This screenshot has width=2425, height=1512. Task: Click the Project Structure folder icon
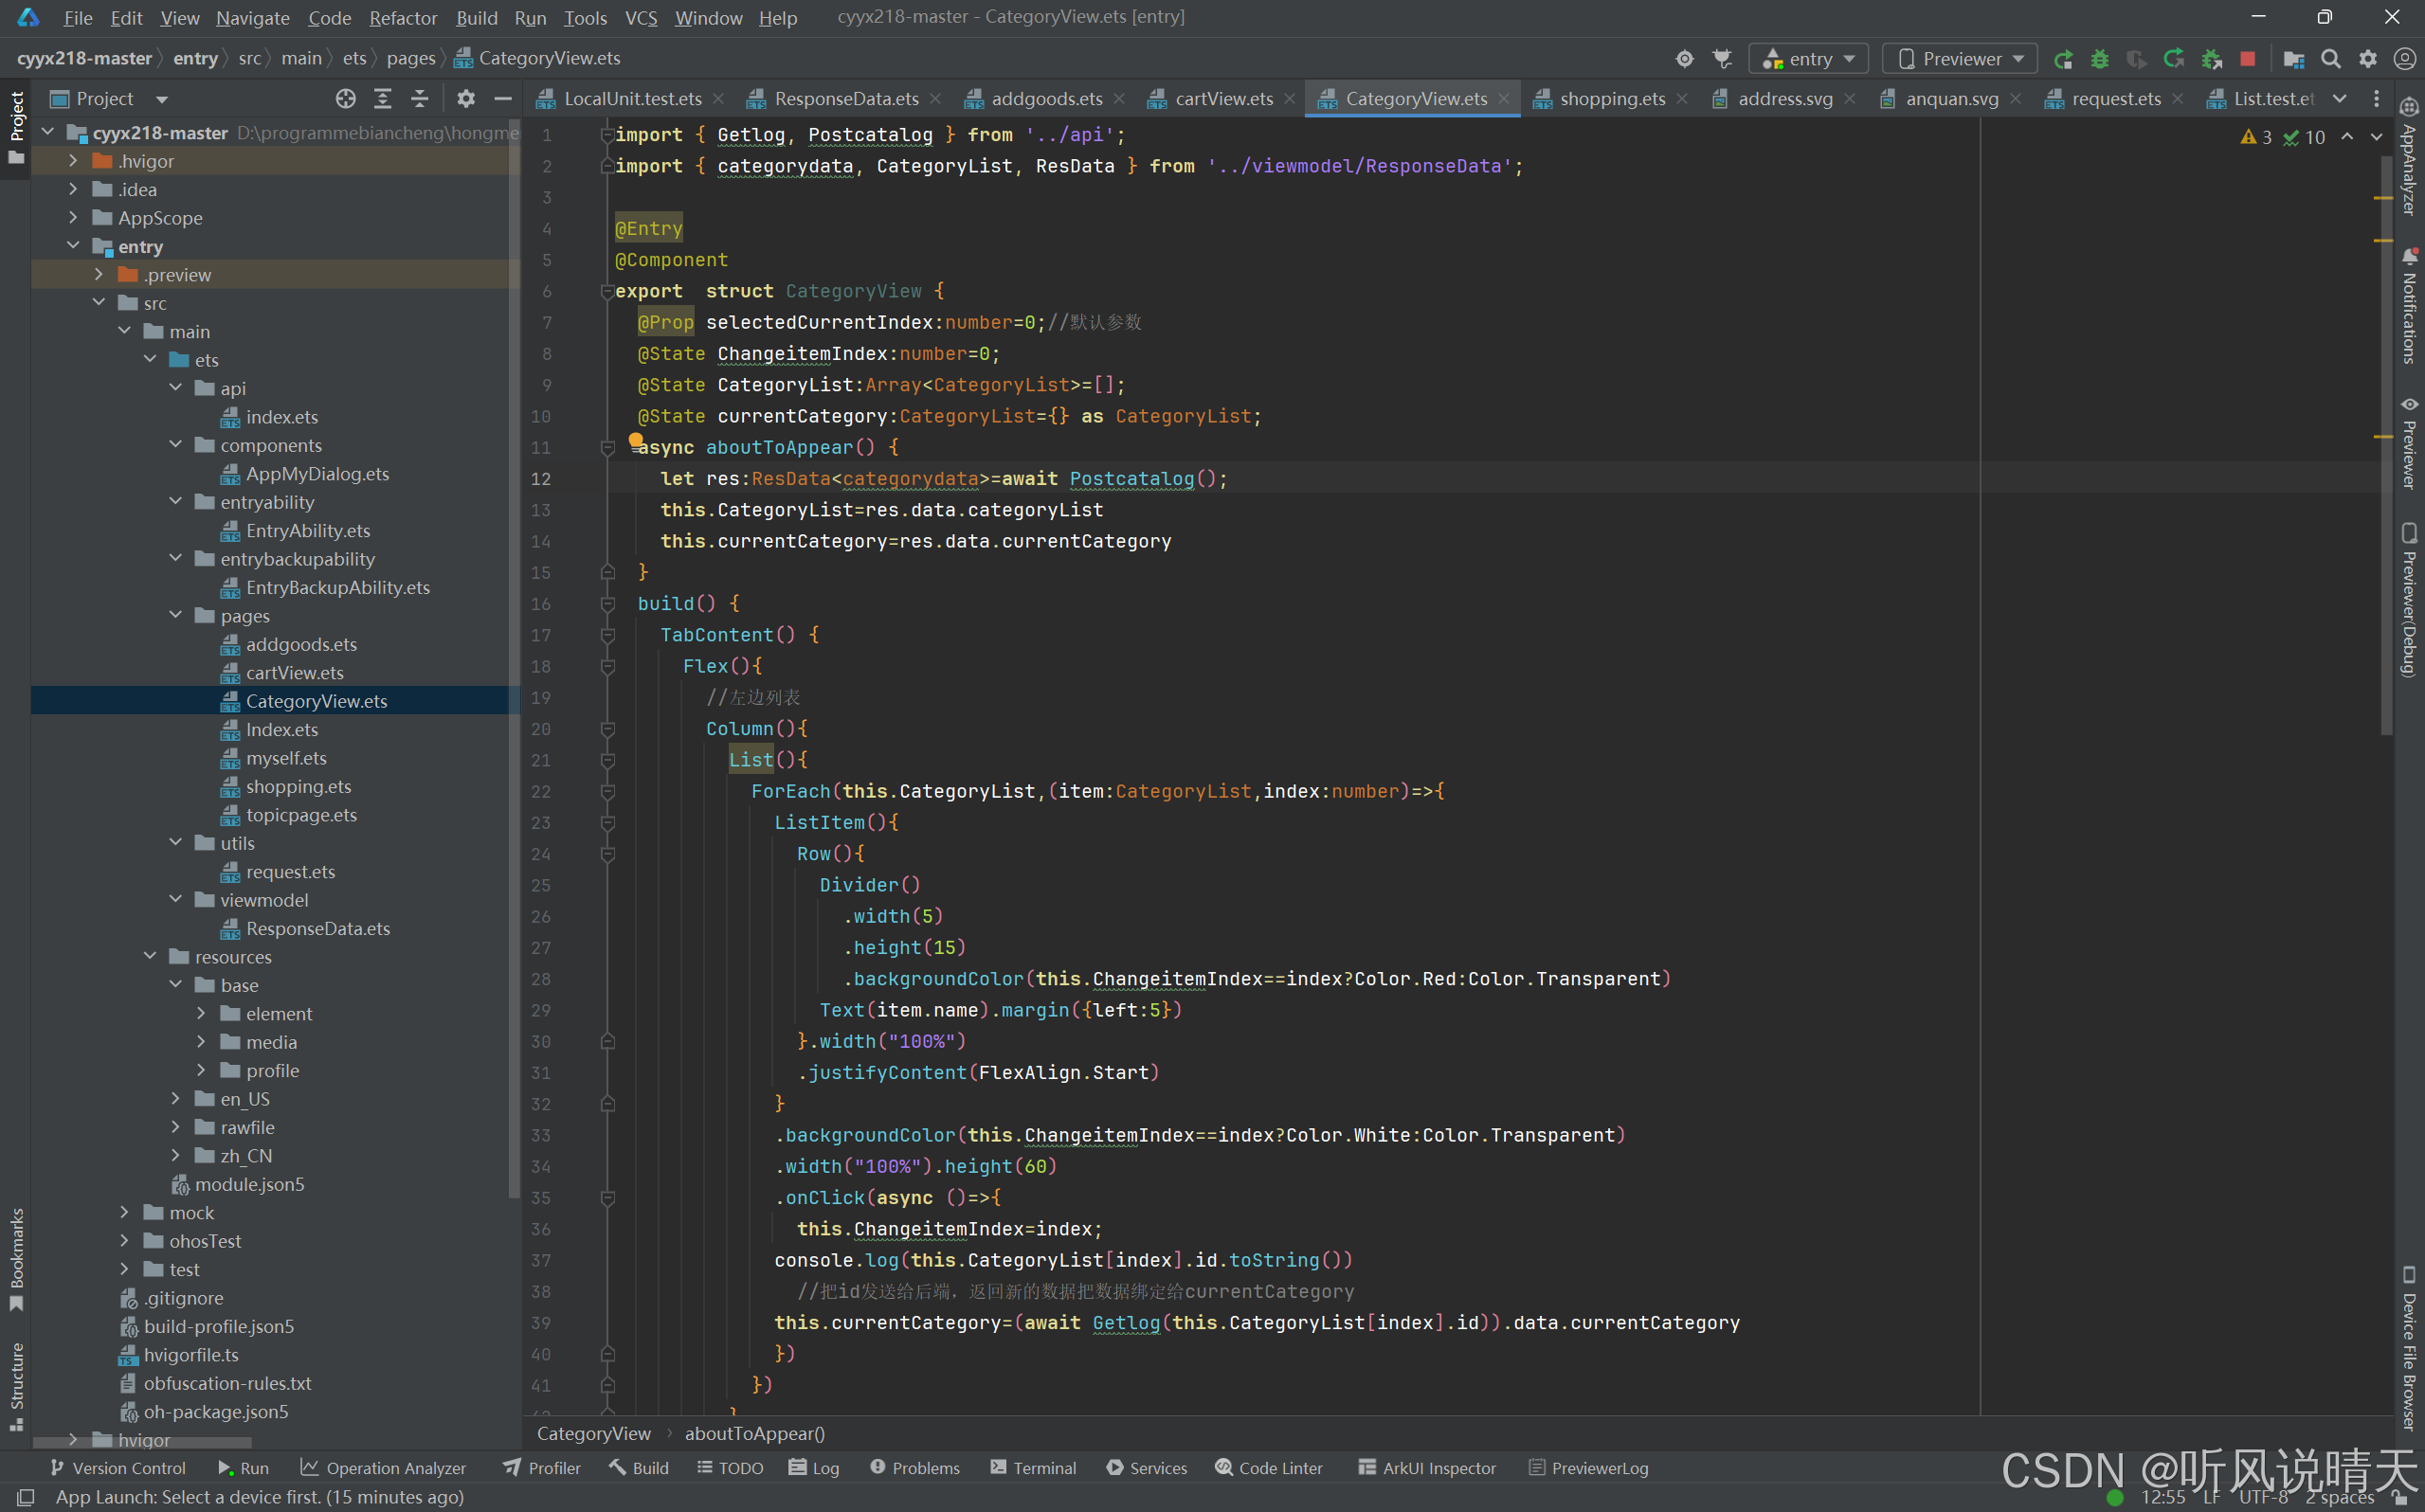coord(2294,59)
